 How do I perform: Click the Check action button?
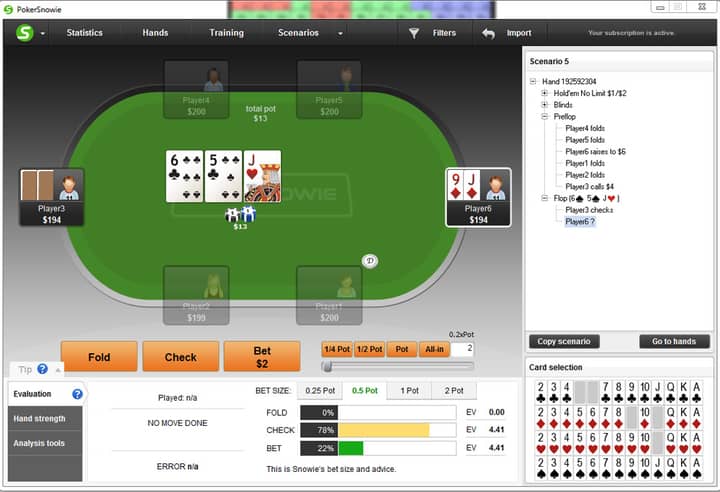(180, 357)
